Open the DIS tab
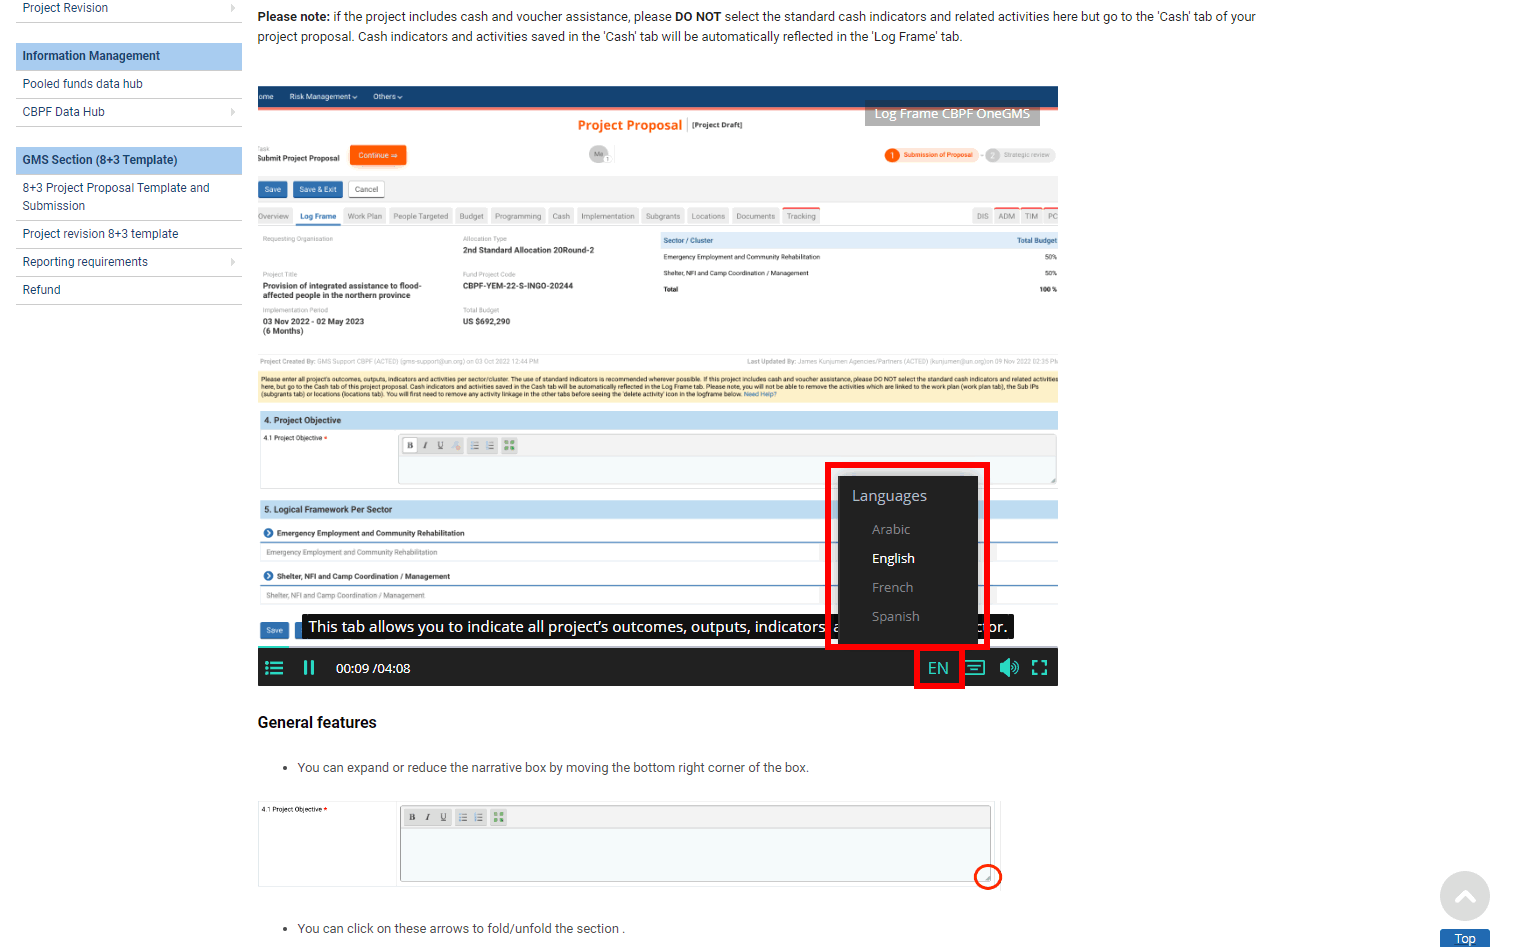 point(983,216)
